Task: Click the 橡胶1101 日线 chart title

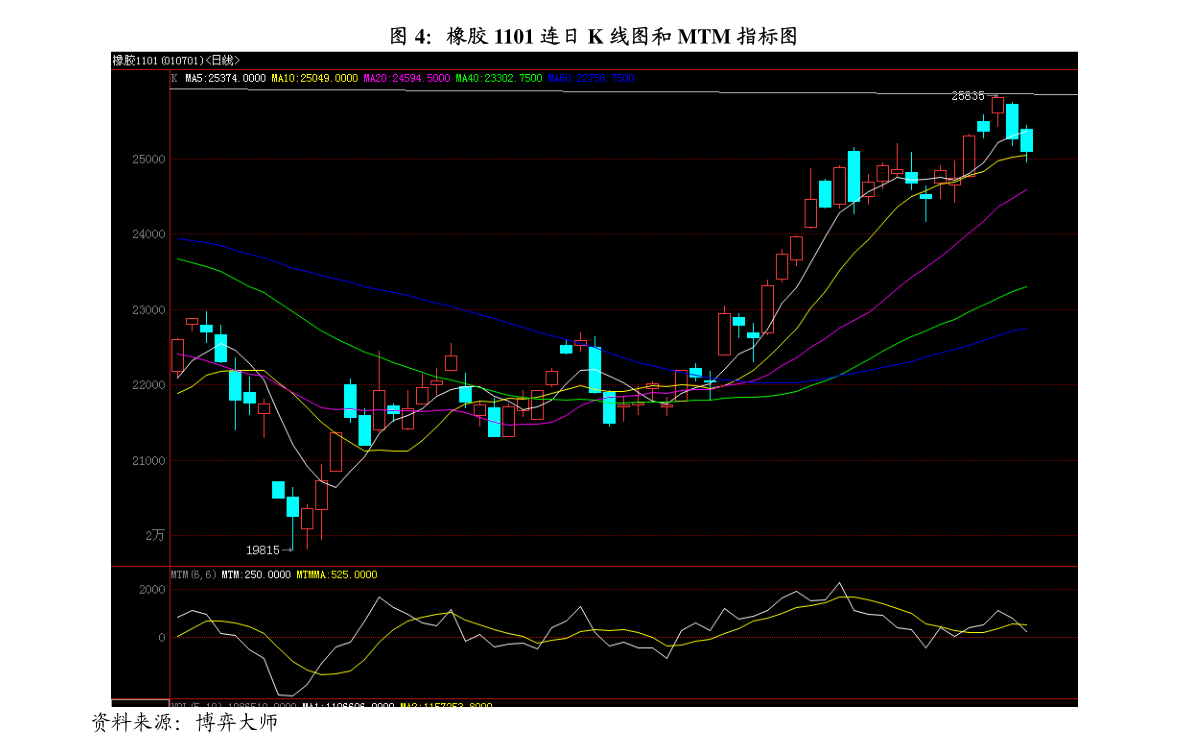Action: click(176, 60)
